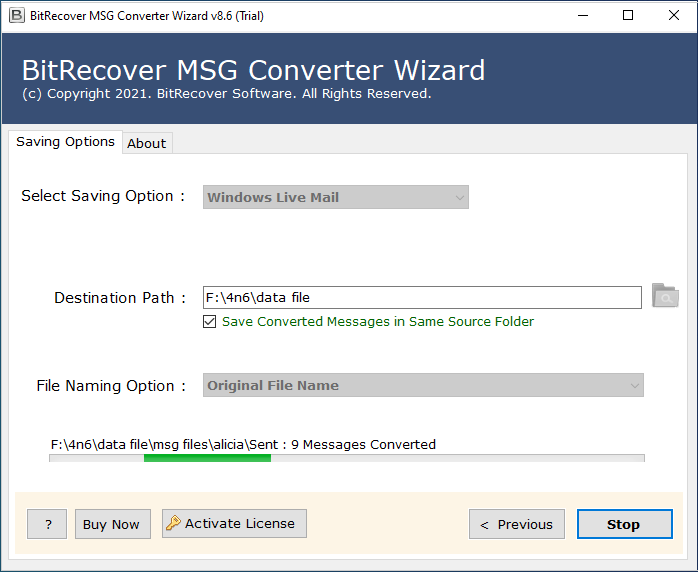Uncheck Save Converted Messages in Same Source Folder

[x=210, y=322]
